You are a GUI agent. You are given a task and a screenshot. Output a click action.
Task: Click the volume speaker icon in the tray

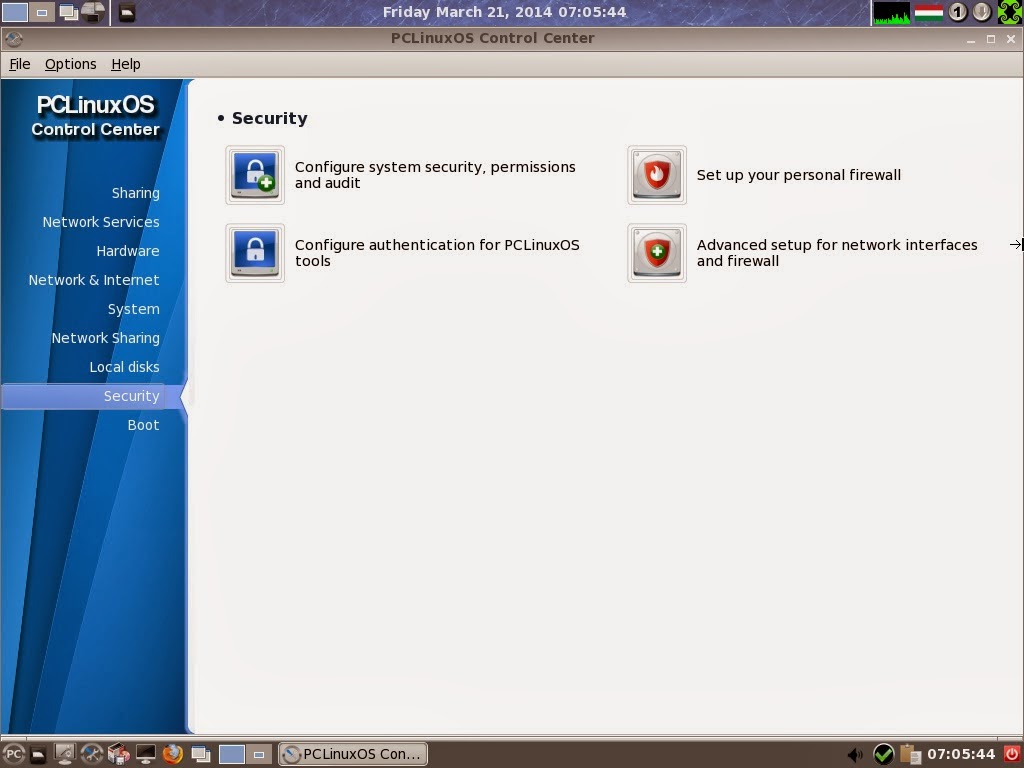point(854,754)
